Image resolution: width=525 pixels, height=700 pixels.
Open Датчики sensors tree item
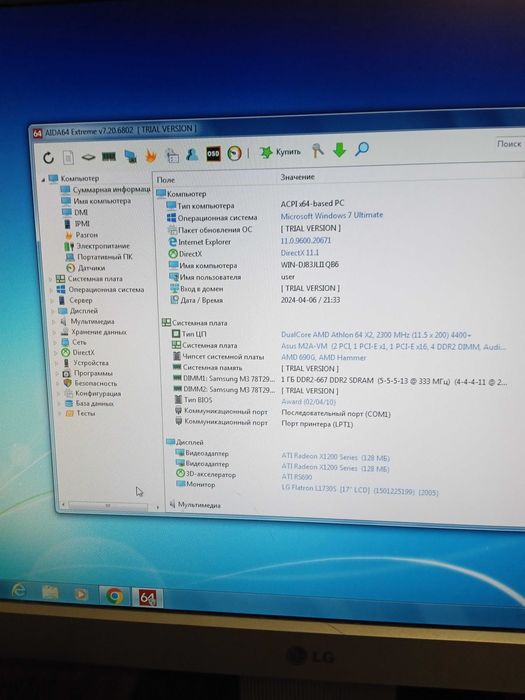point(86,268)
